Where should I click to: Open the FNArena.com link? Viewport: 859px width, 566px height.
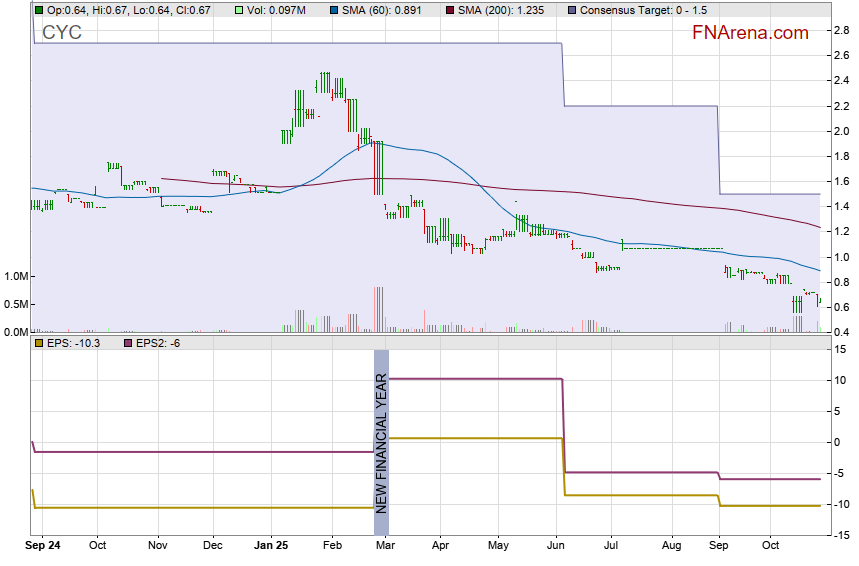click(x=750, y=33)
